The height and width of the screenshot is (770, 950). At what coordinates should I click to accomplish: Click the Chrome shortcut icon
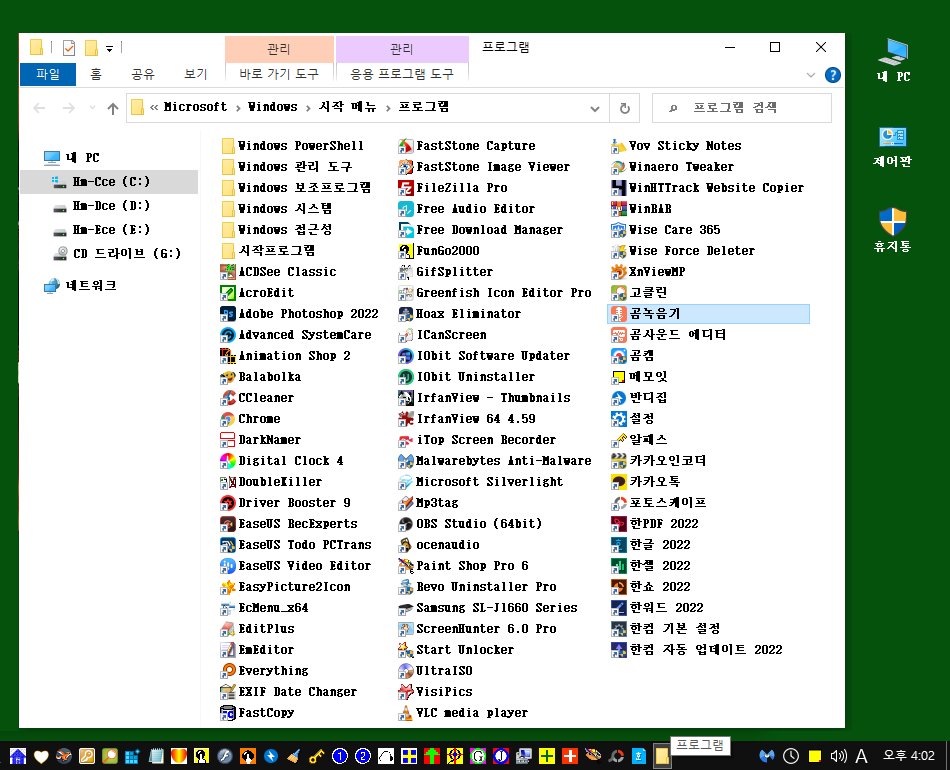point(228,419)
